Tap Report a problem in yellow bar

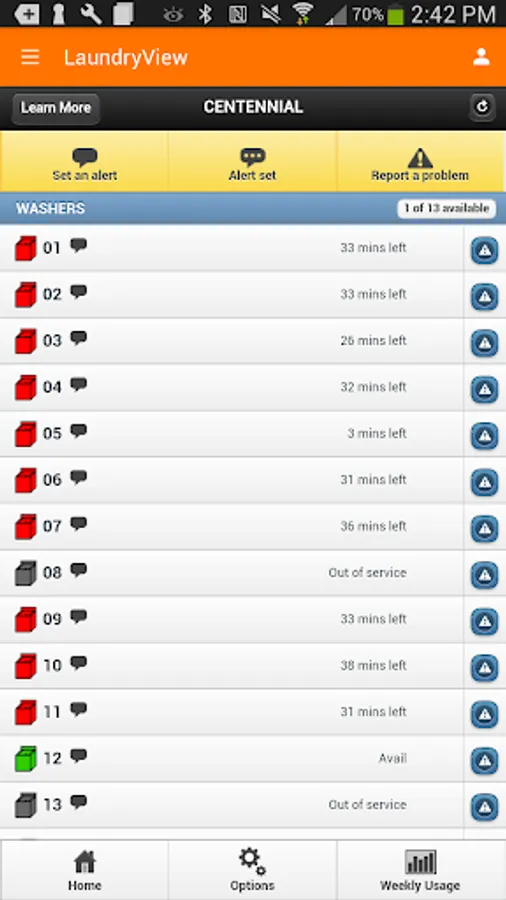(420, 163)
